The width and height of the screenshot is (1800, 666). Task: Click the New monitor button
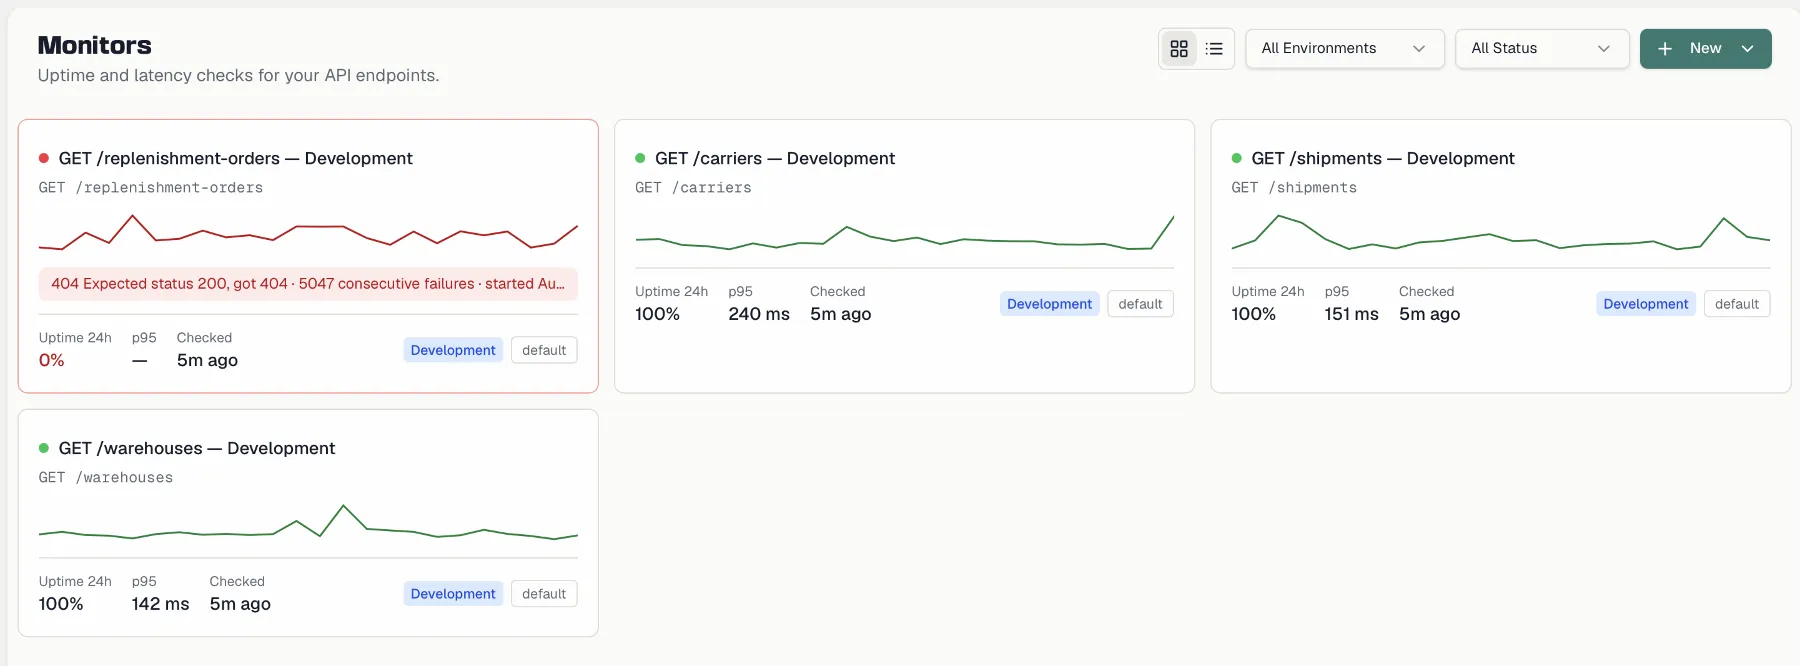pyautogui.click(x=1705, y=48)
